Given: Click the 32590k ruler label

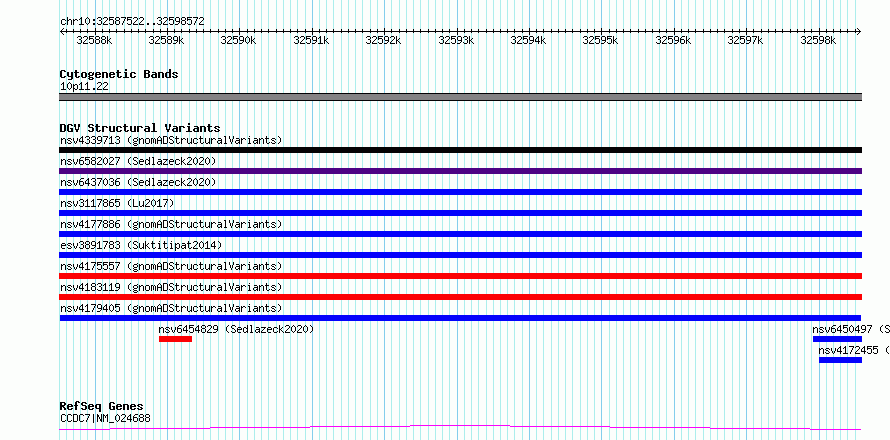Looking at the screenshot, I should coord(239,41).
